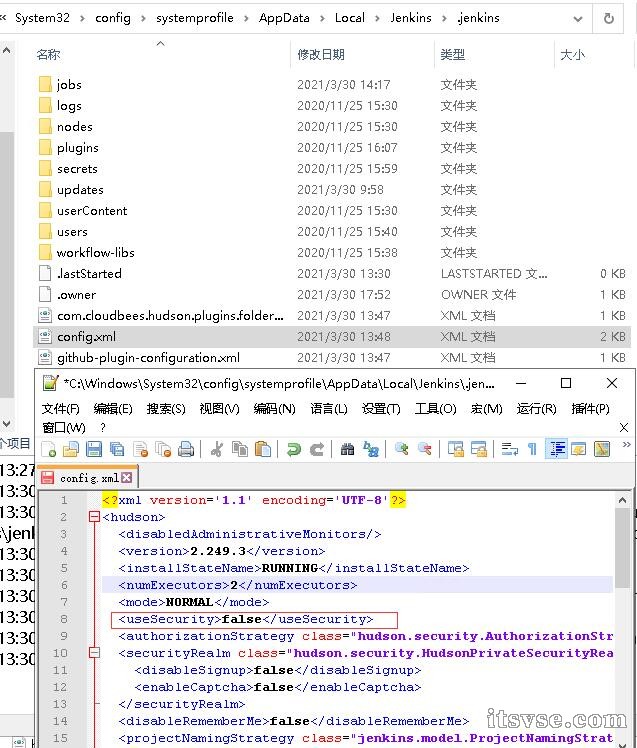The height and width of the screenshot is (748, 637).
Task: Undo last edit with green arrow
Action: (x=293, y=449)
